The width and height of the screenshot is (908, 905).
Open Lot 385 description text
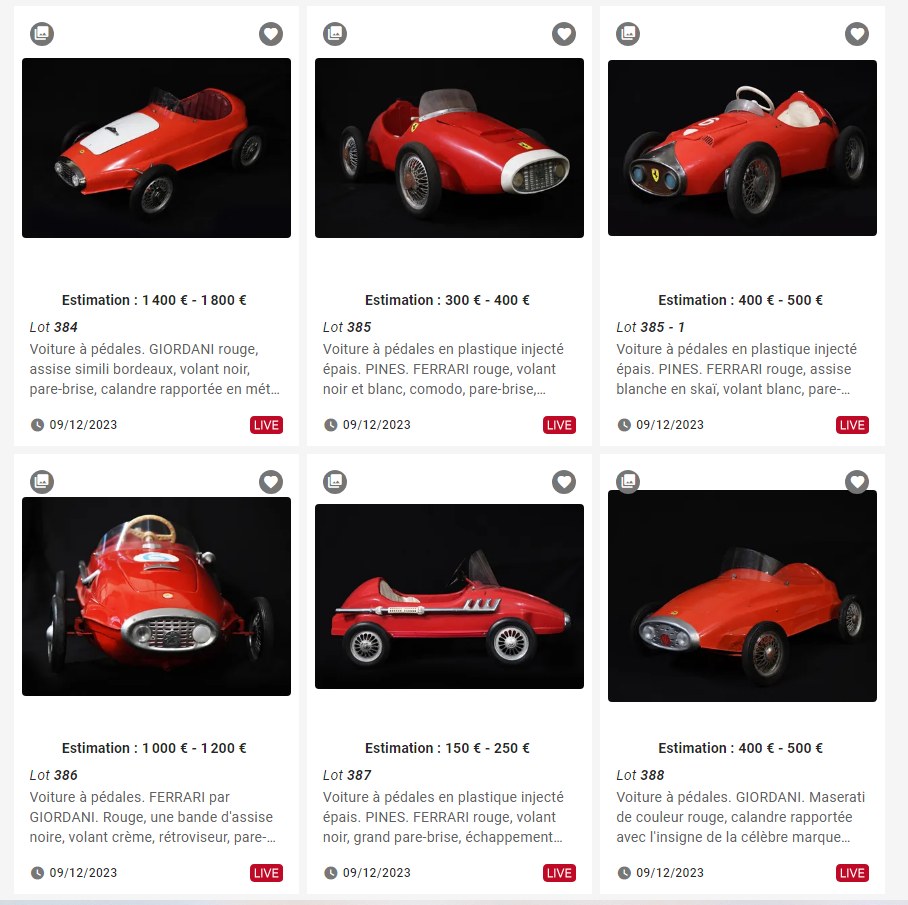pyautogui.click(x=443, y=369)
